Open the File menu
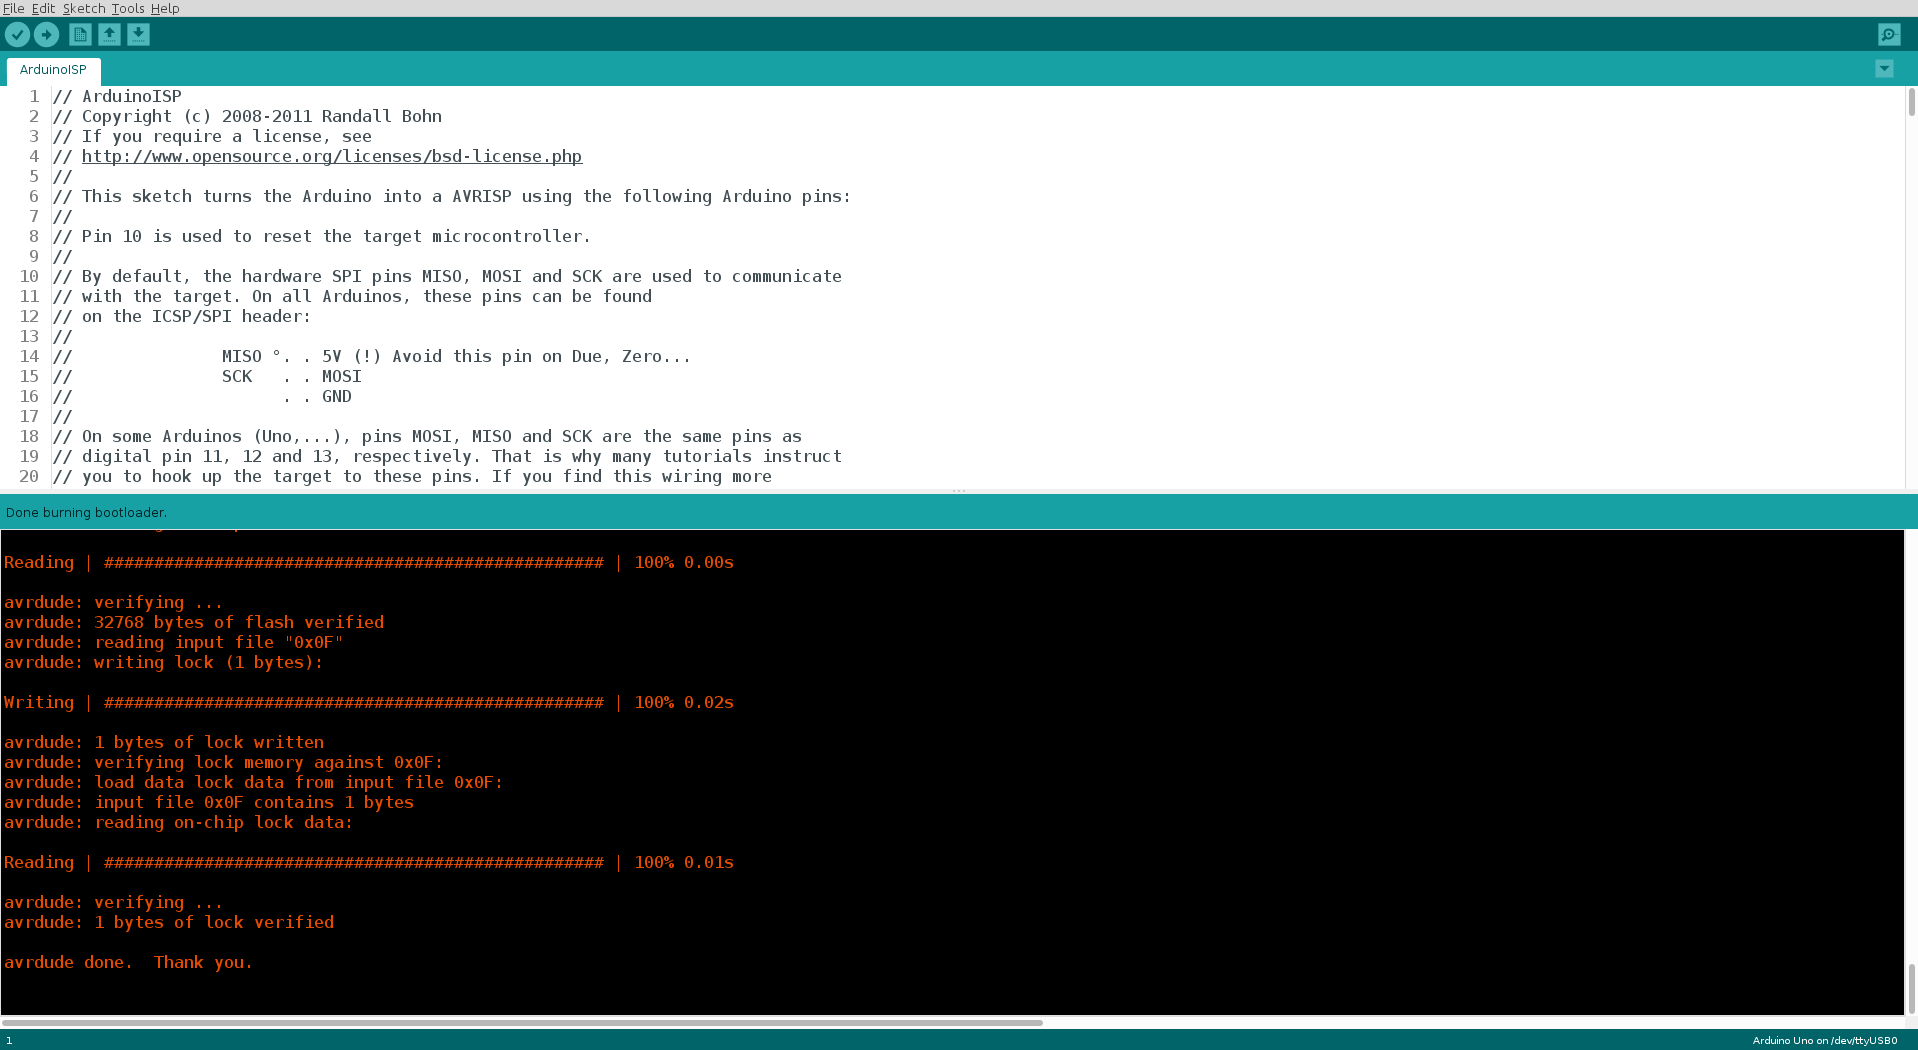The height and width of the screenshot is (1050, 1918). (x=13, y=8)
